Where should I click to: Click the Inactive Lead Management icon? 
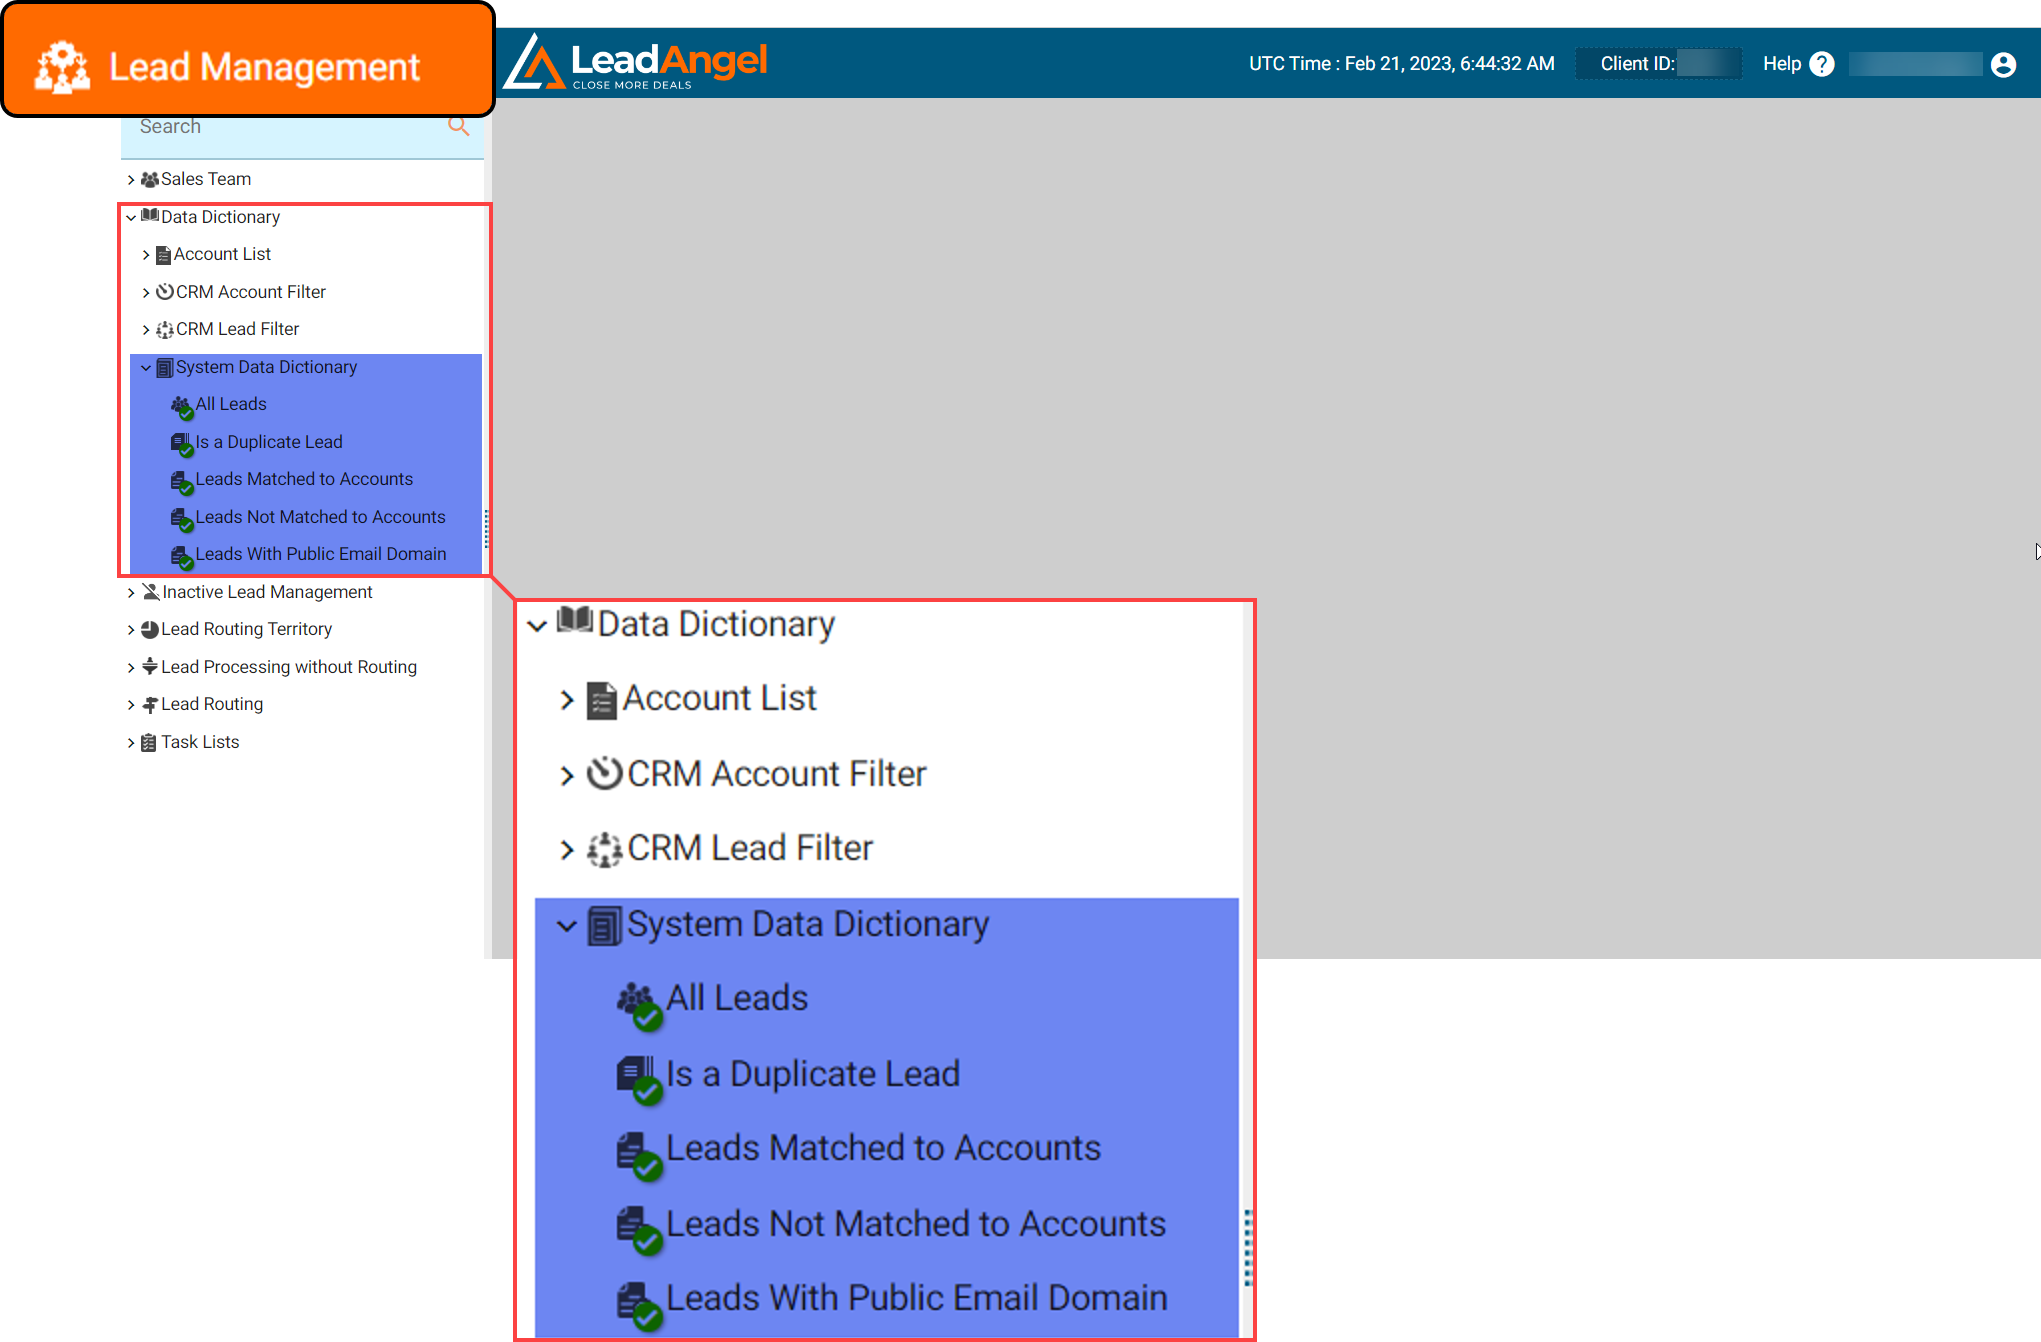150,592
